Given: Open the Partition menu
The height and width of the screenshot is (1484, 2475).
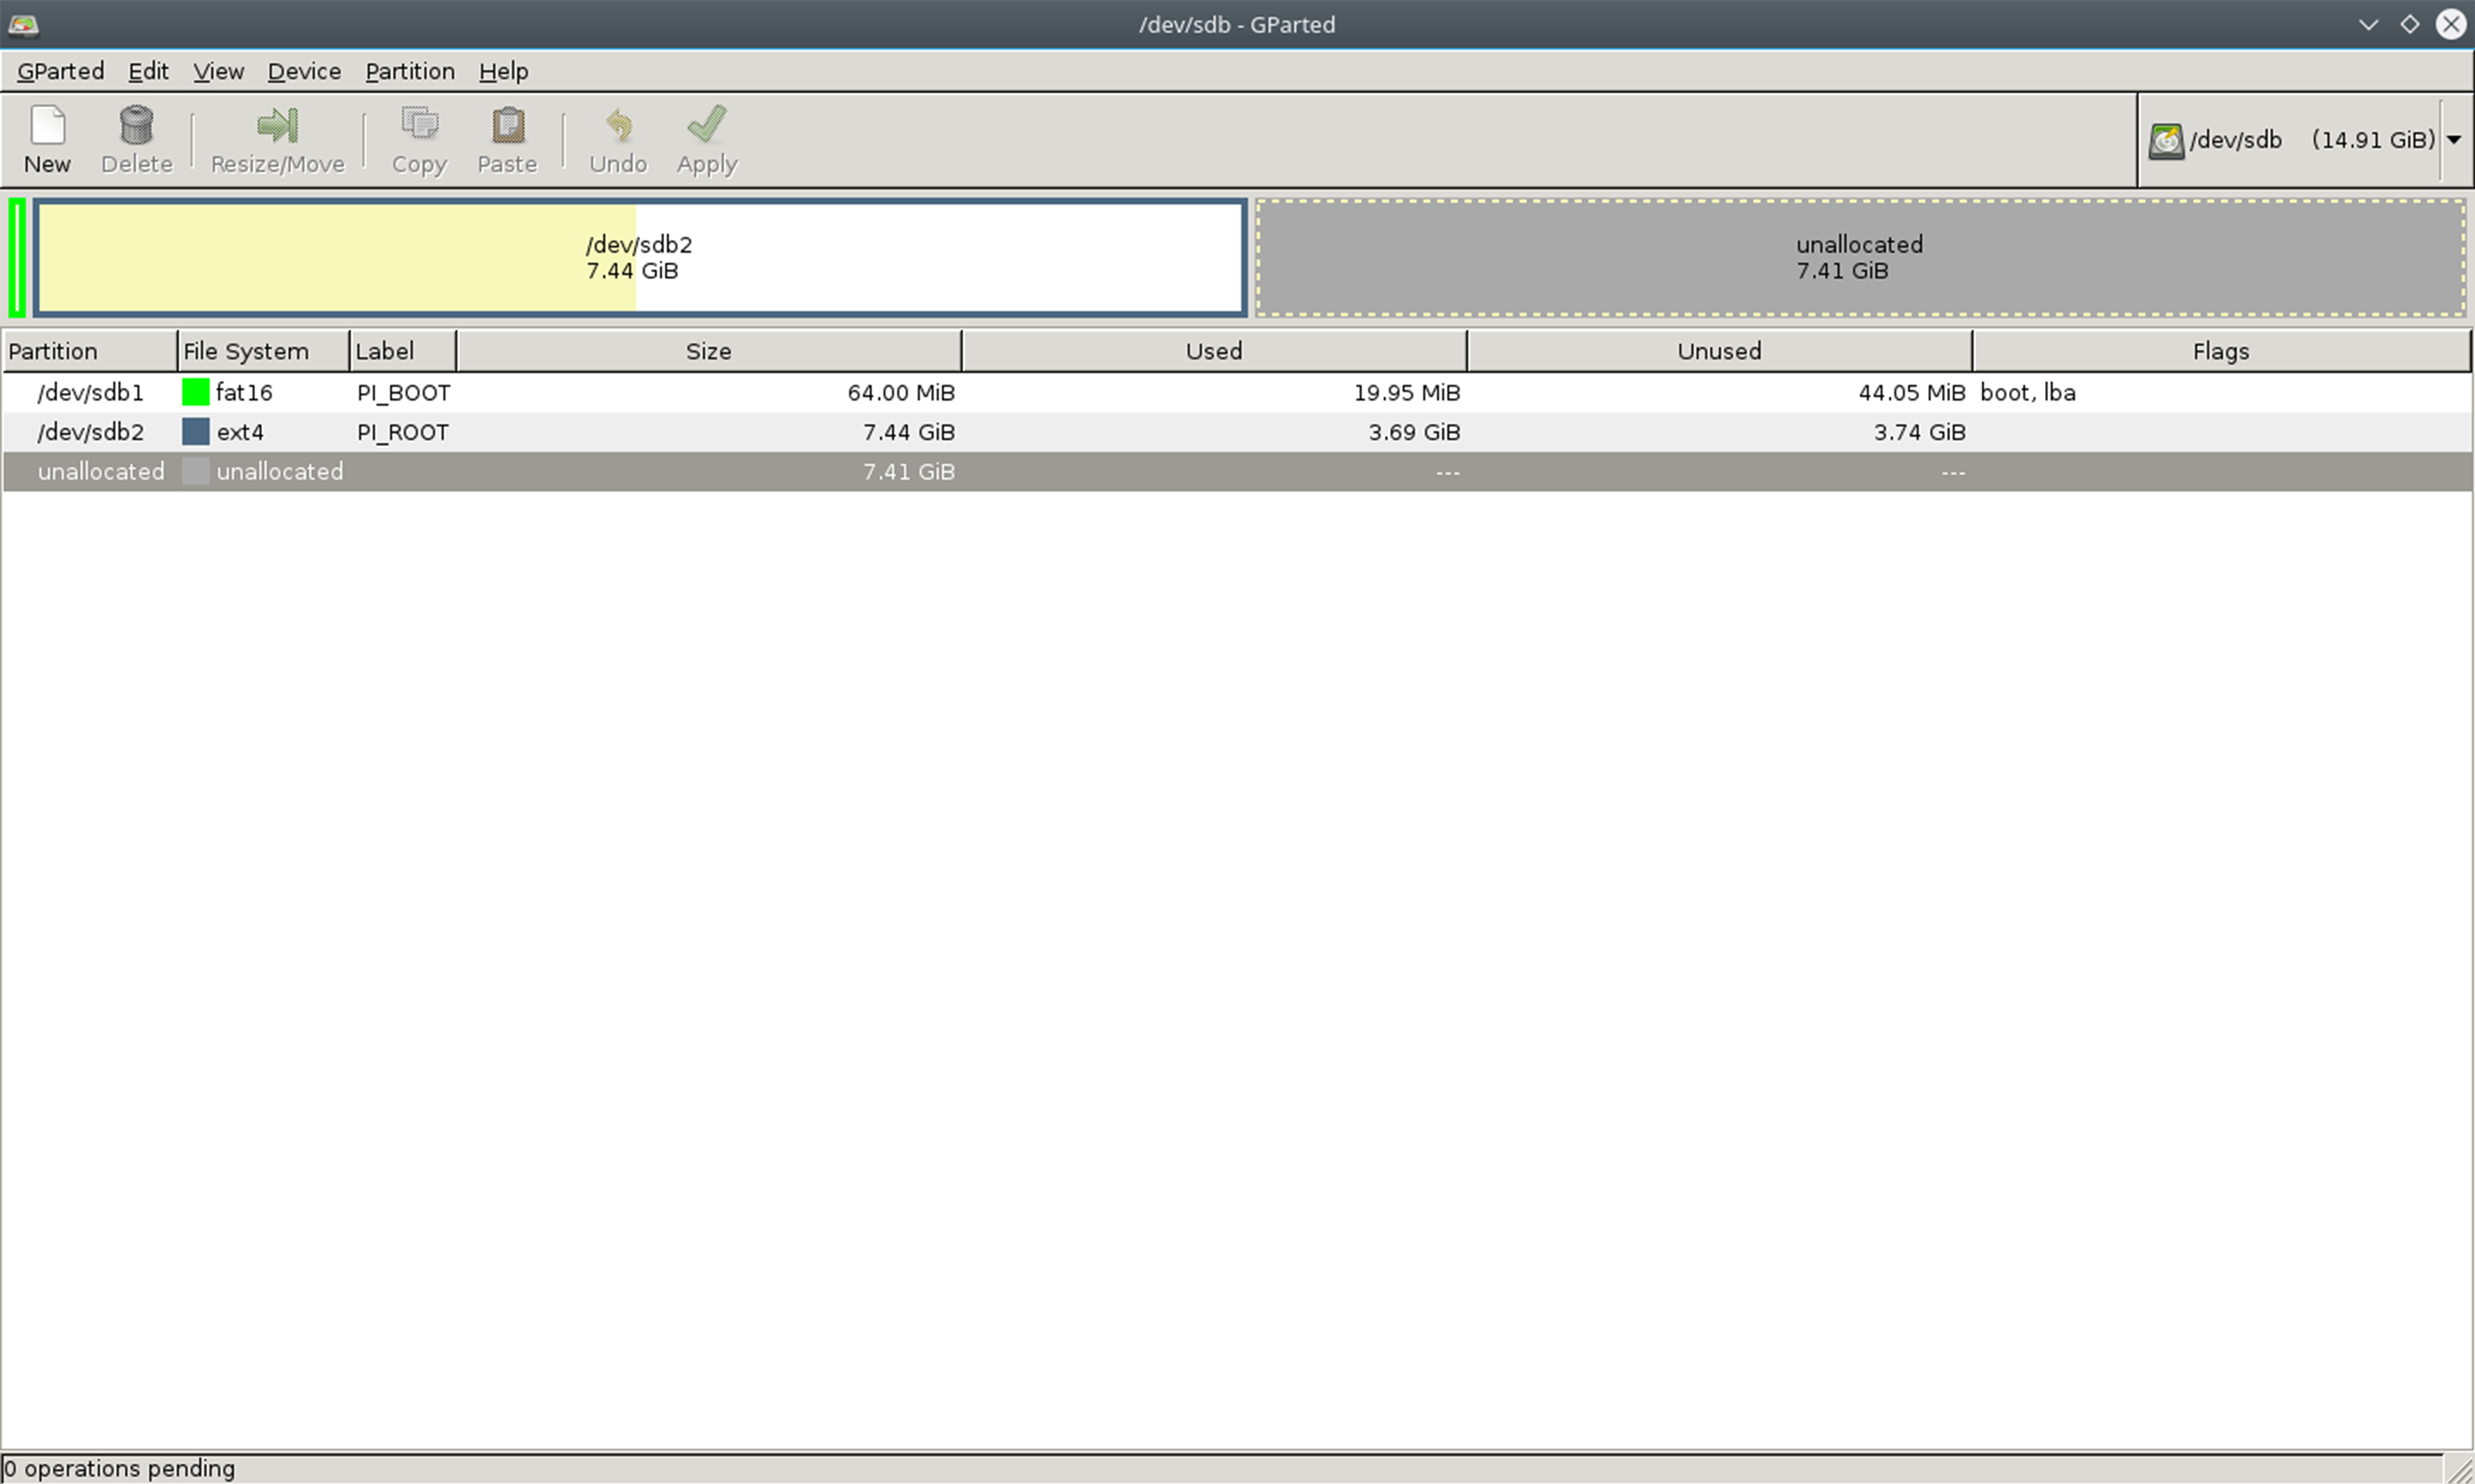Looking at the screenshot, I should (410, 71).
